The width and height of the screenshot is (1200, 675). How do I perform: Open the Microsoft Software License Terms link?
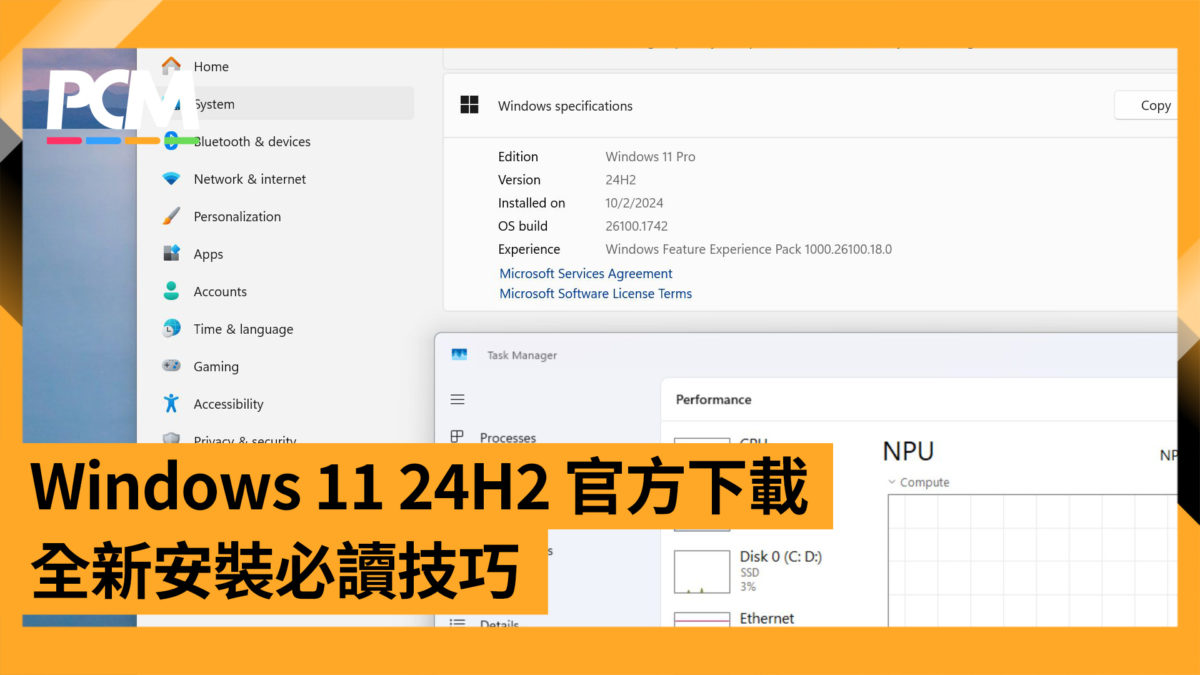click(x=595, y=293)
